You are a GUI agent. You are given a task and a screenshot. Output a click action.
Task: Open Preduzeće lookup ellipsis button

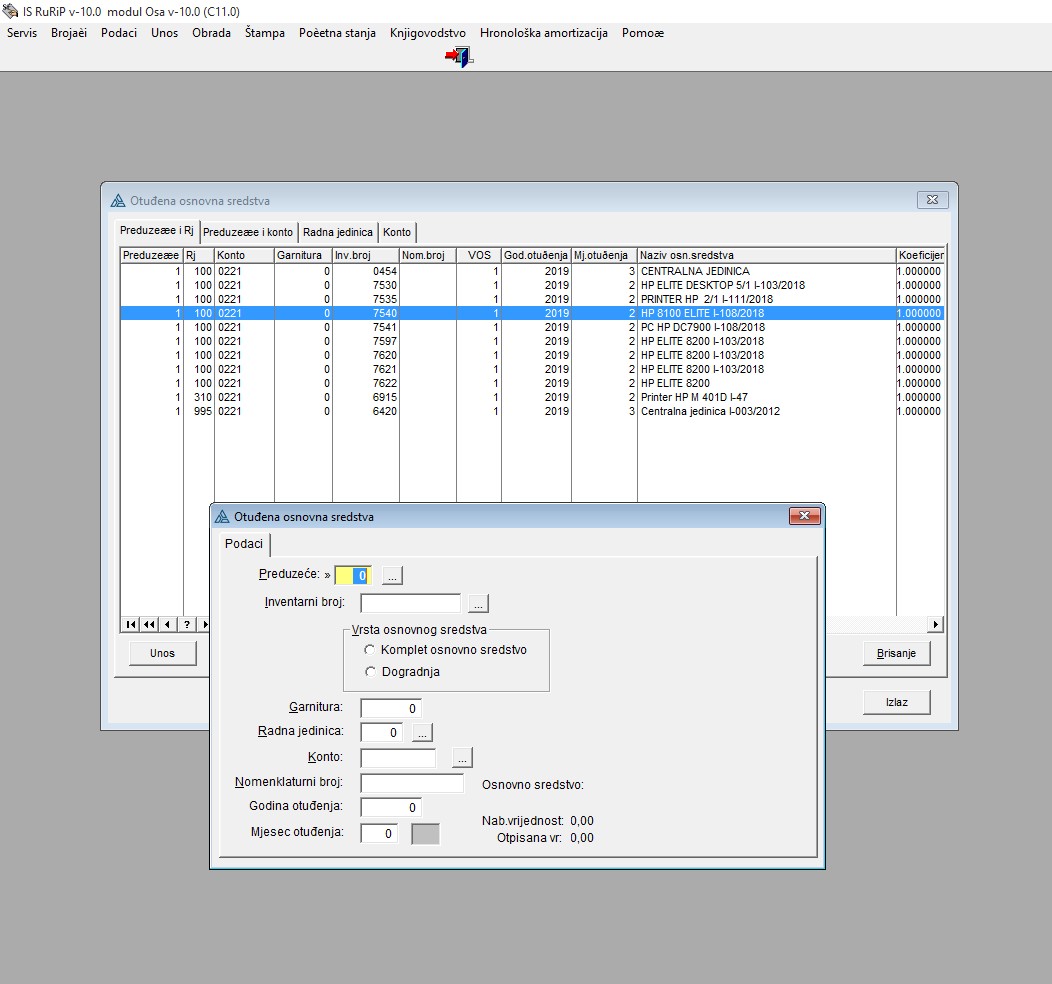[x=392, y=576]
